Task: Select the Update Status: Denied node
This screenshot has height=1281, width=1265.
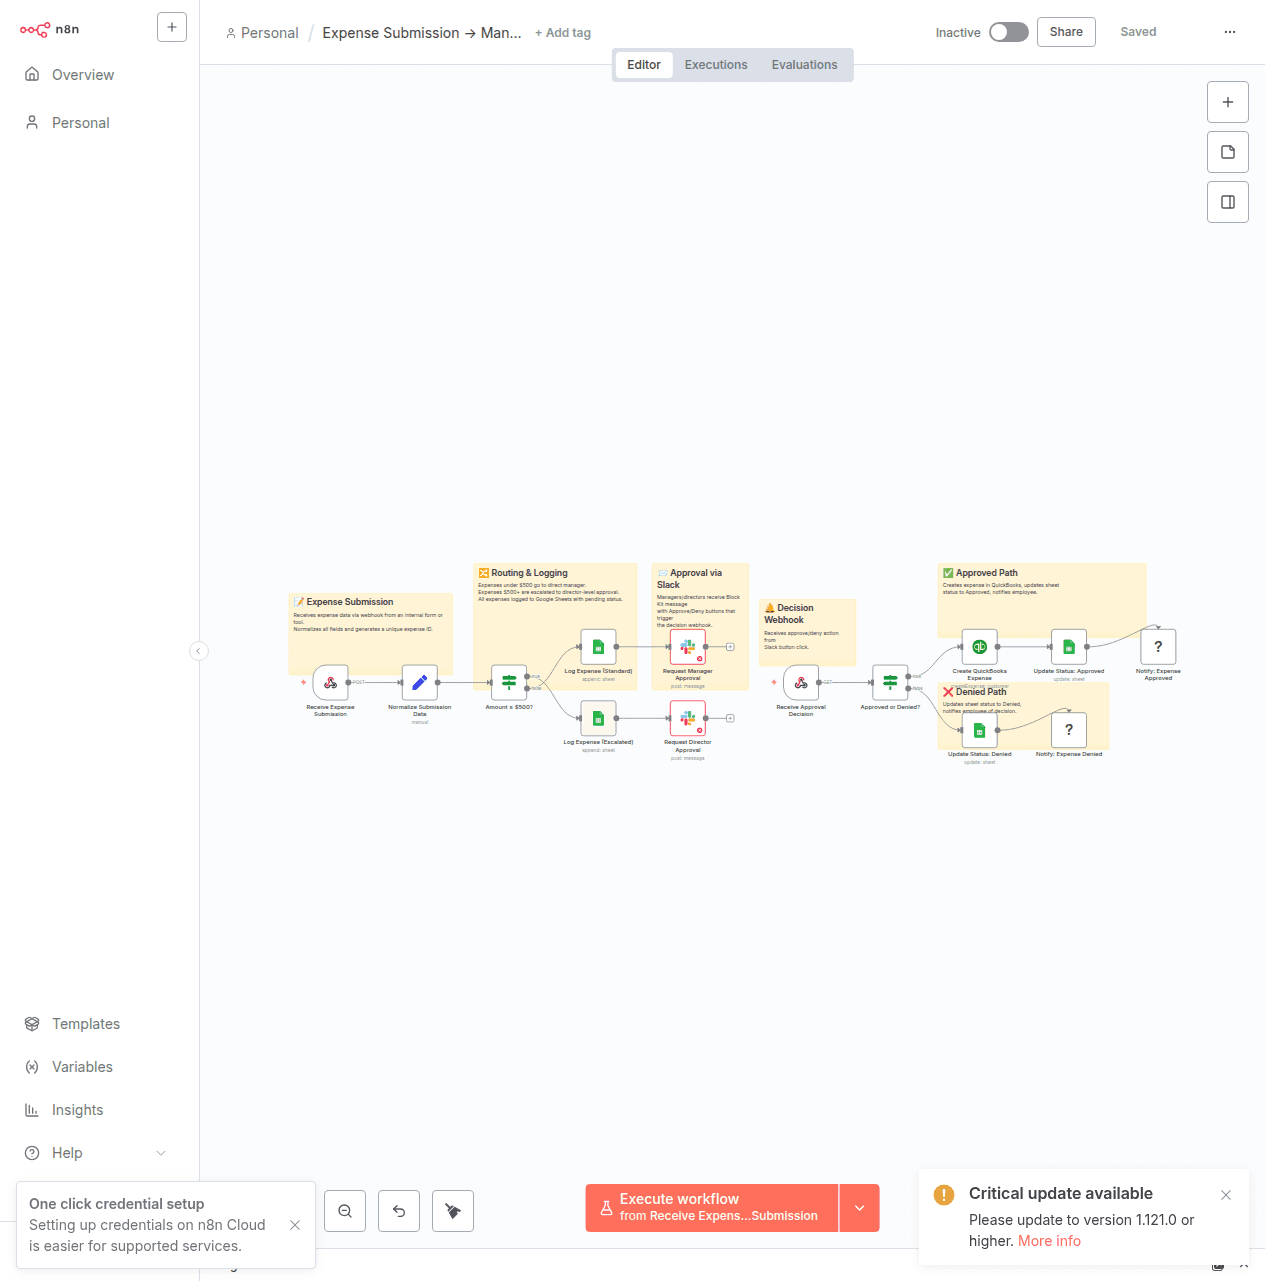Action: point(979,730)
